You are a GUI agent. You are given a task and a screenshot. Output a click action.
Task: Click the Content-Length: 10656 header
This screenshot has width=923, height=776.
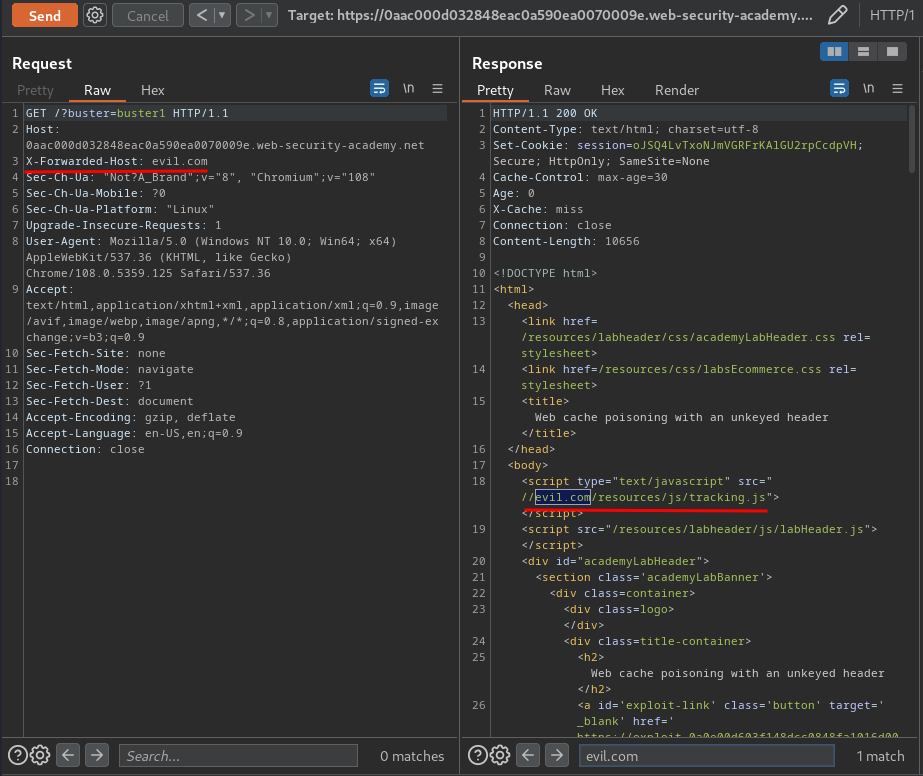[x=566, y=241]
